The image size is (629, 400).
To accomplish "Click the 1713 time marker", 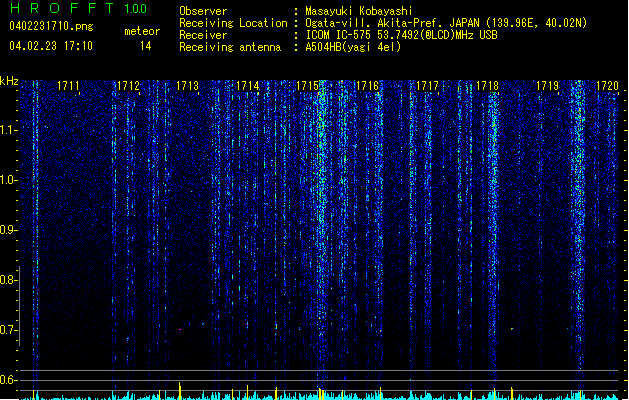I will tap(188, 86).
